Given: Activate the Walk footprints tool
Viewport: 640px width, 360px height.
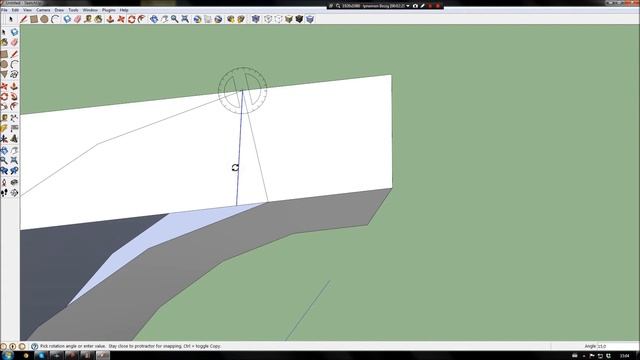Looking at the screenshot, I should click(x=4, y=193).
